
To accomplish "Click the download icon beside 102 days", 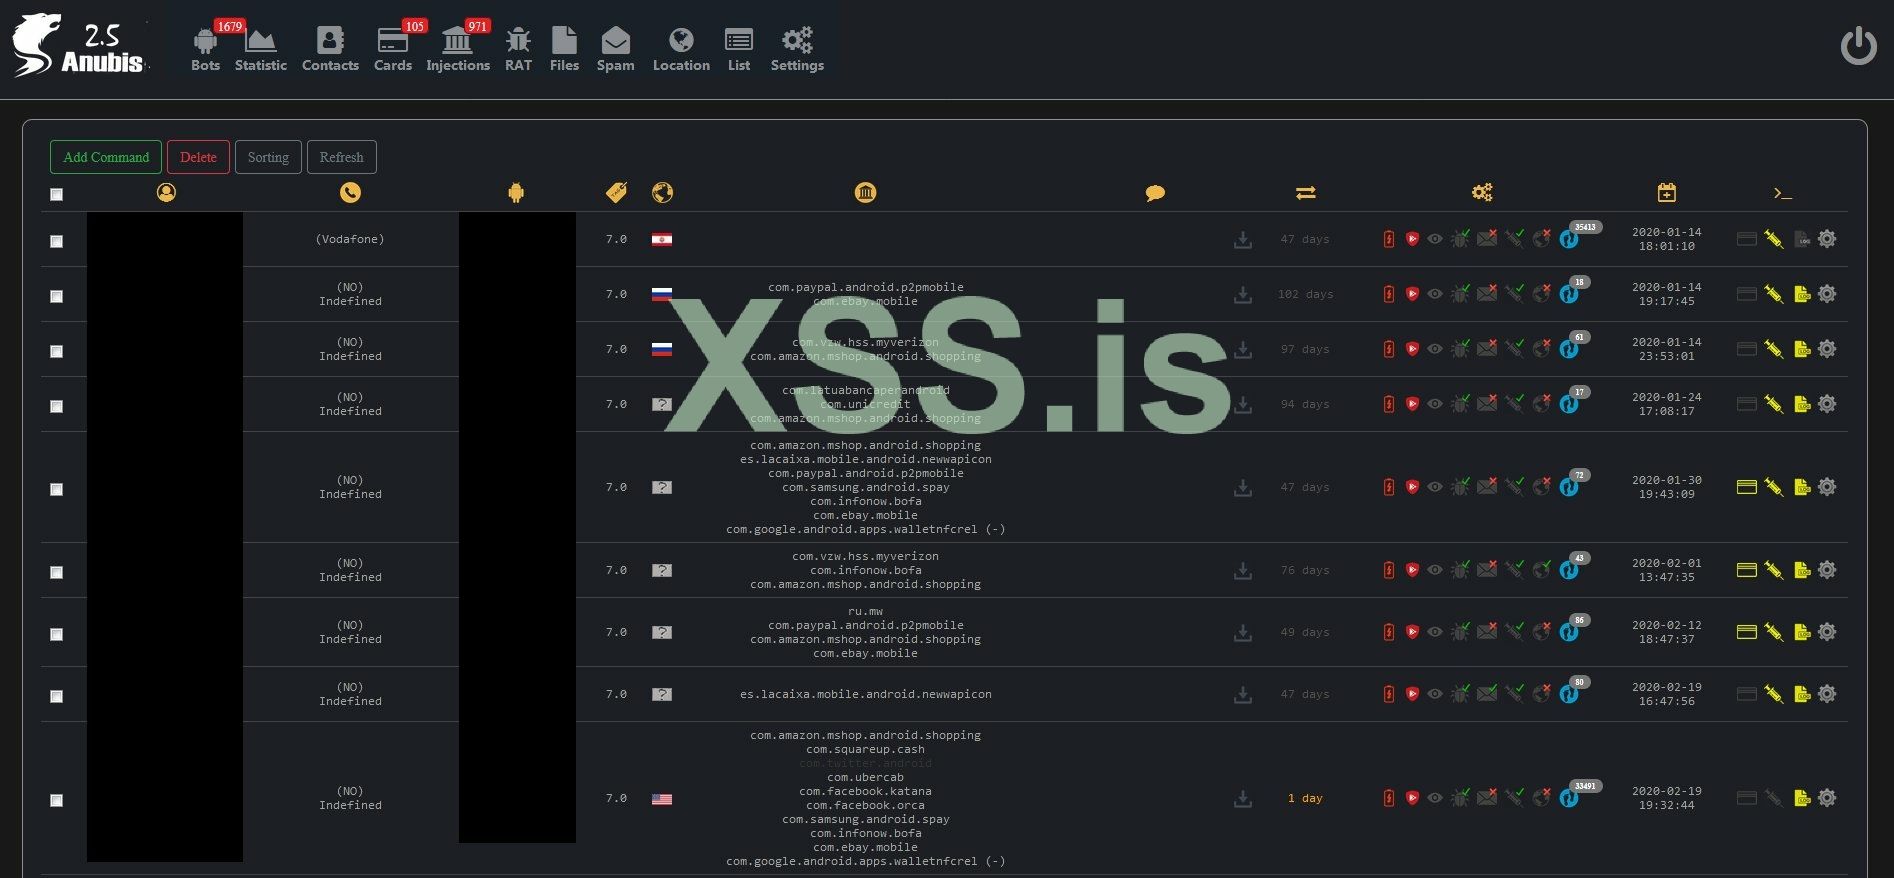I will [1243, 295].
